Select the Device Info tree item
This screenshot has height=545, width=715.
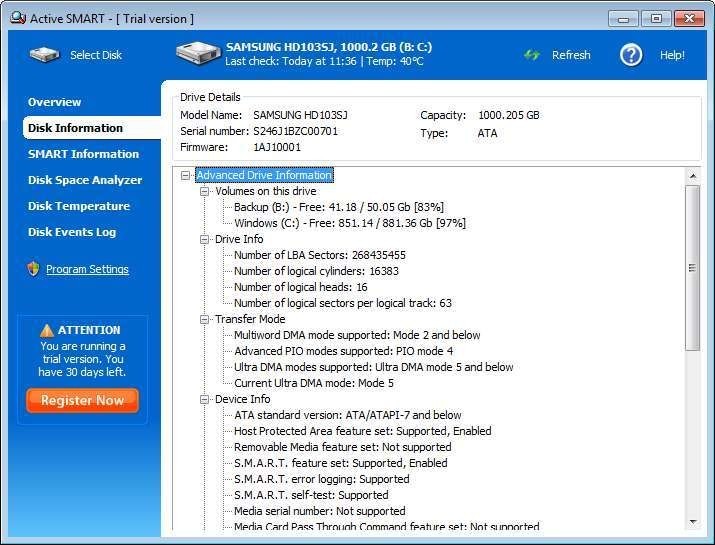243,399
